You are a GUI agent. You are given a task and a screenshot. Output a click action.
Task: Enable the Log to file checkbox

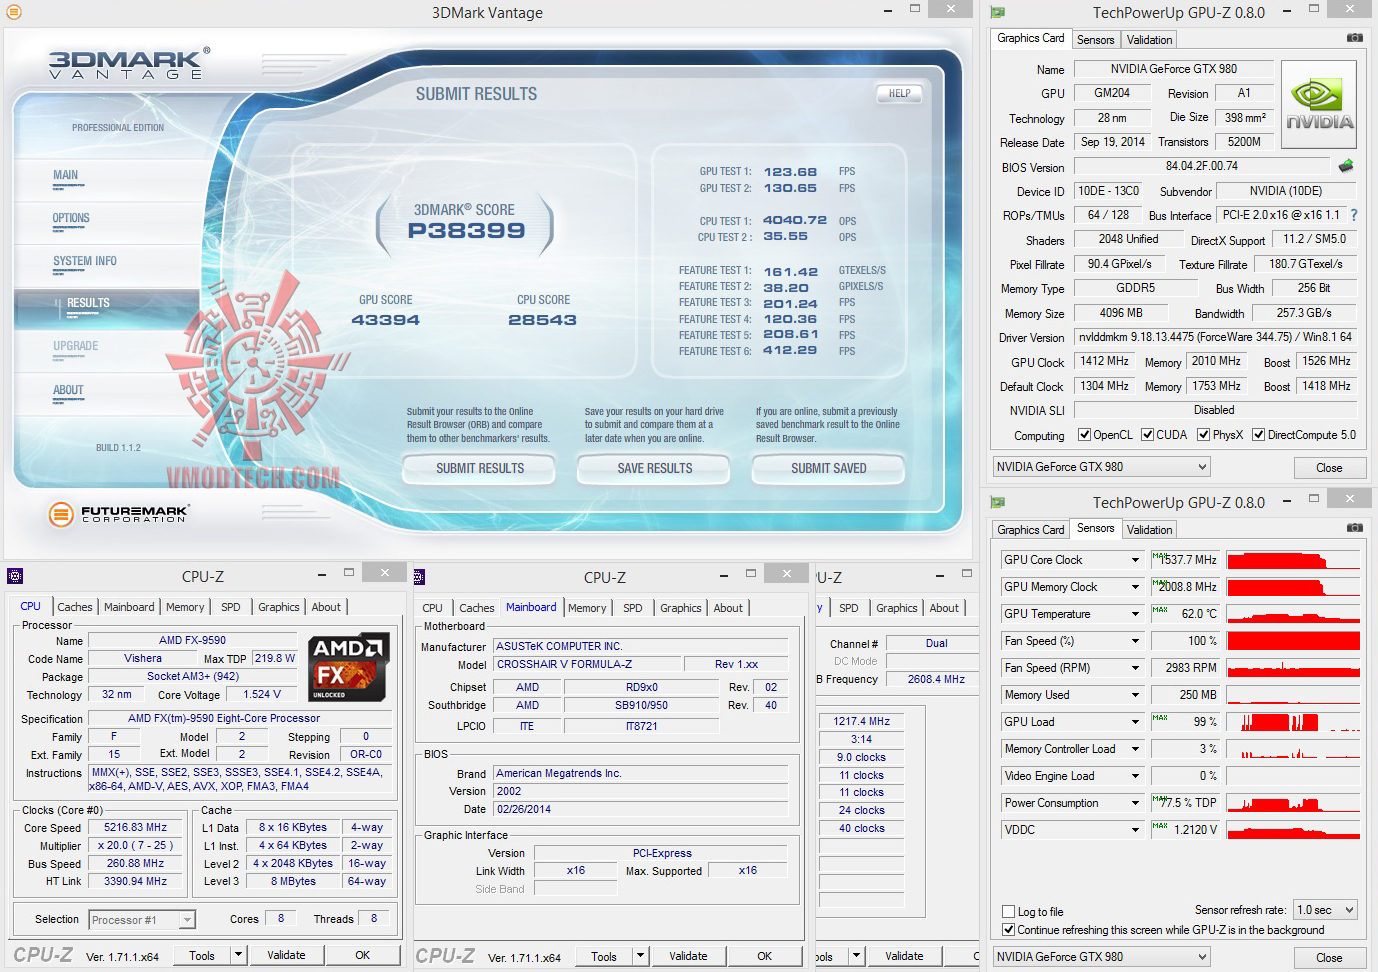click(1009, 912)
